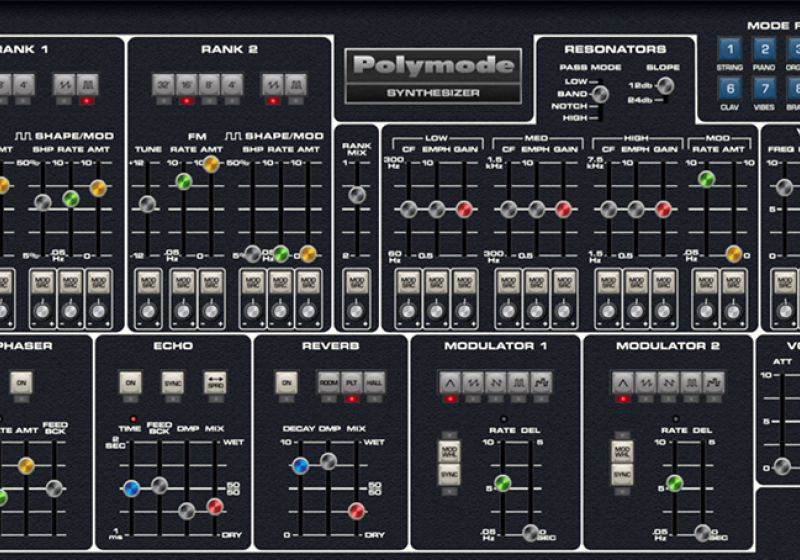Toggle the Echo SPRD spread button
Screen dimensions: 800x560
pyautogui.click(x=215, y=383)
